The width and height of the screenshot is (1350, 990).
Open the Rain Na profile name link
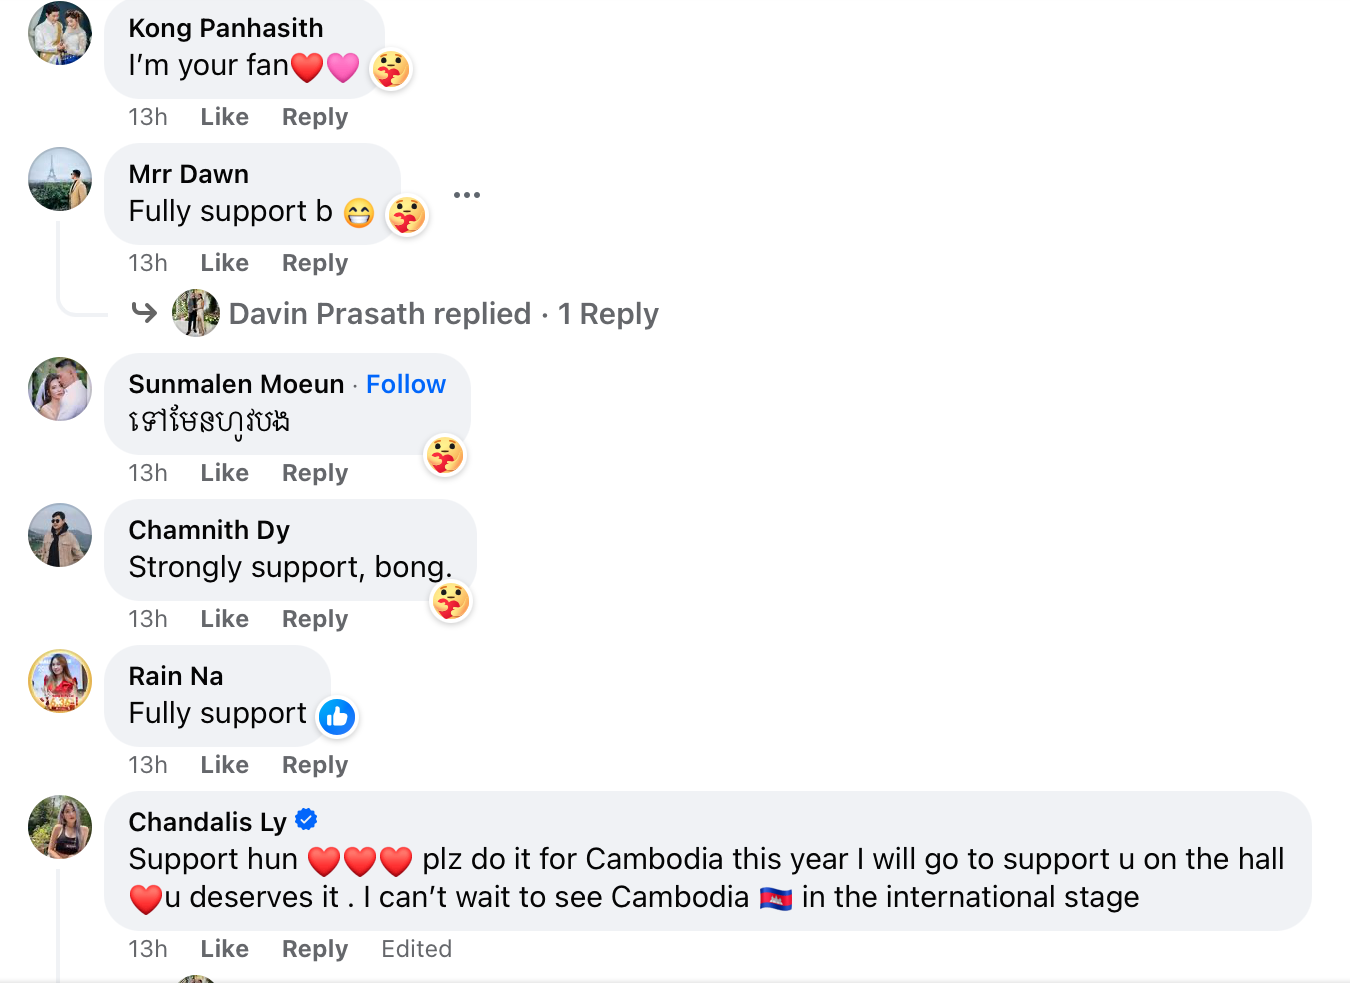pyautogui.click(x=176, y=676)
